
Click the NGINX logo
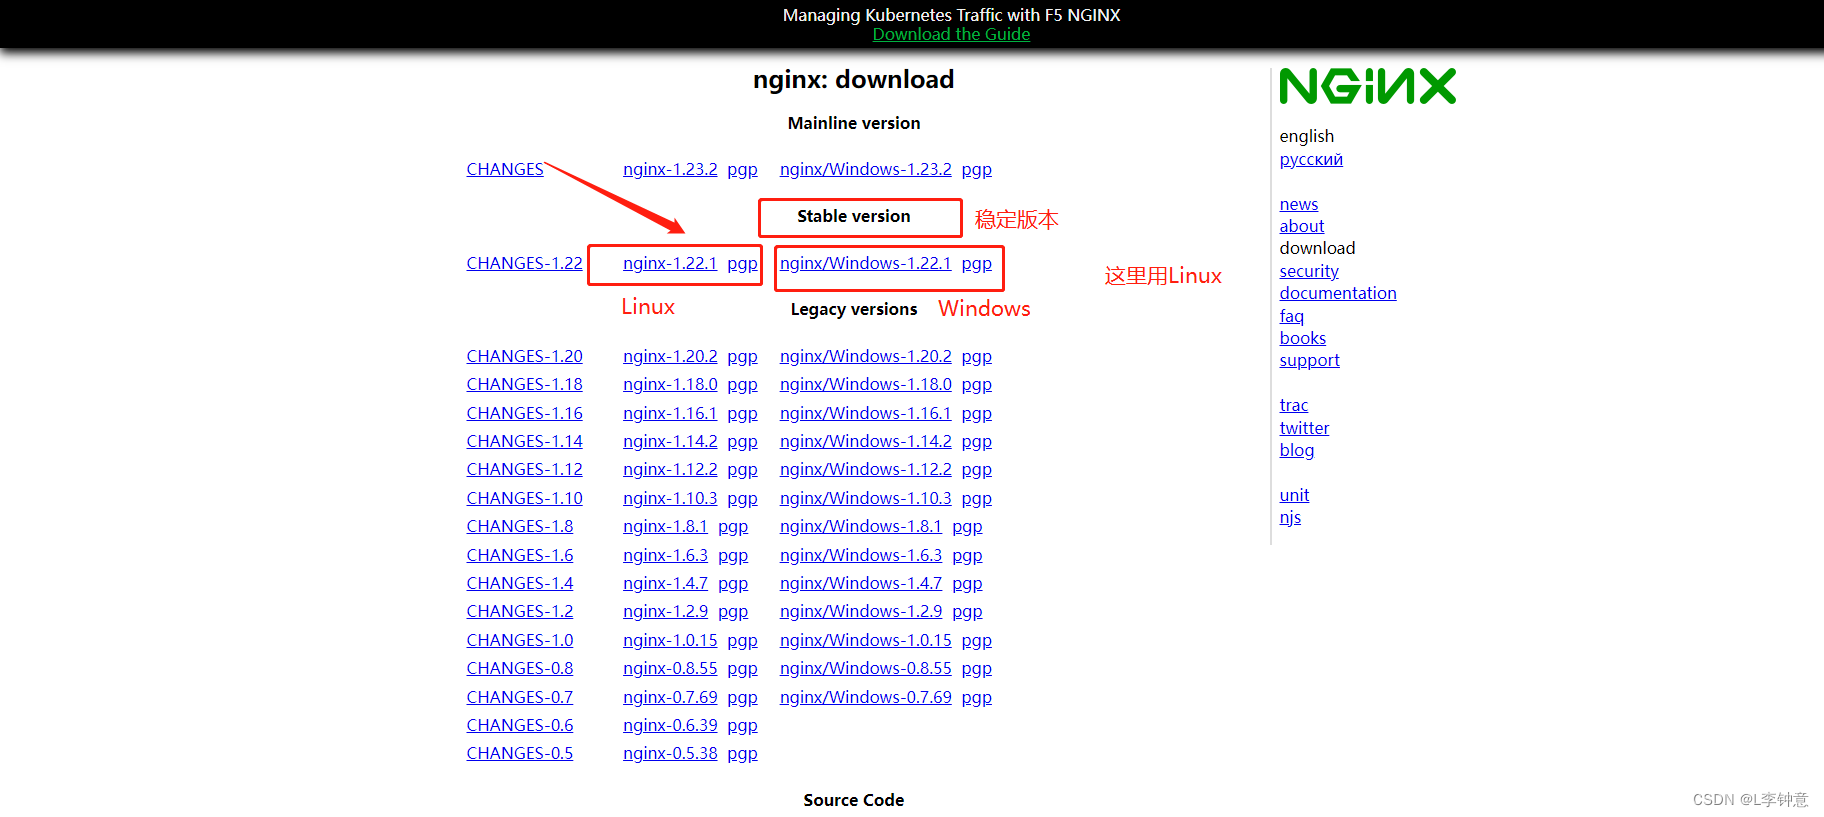tap(1367, 86)
